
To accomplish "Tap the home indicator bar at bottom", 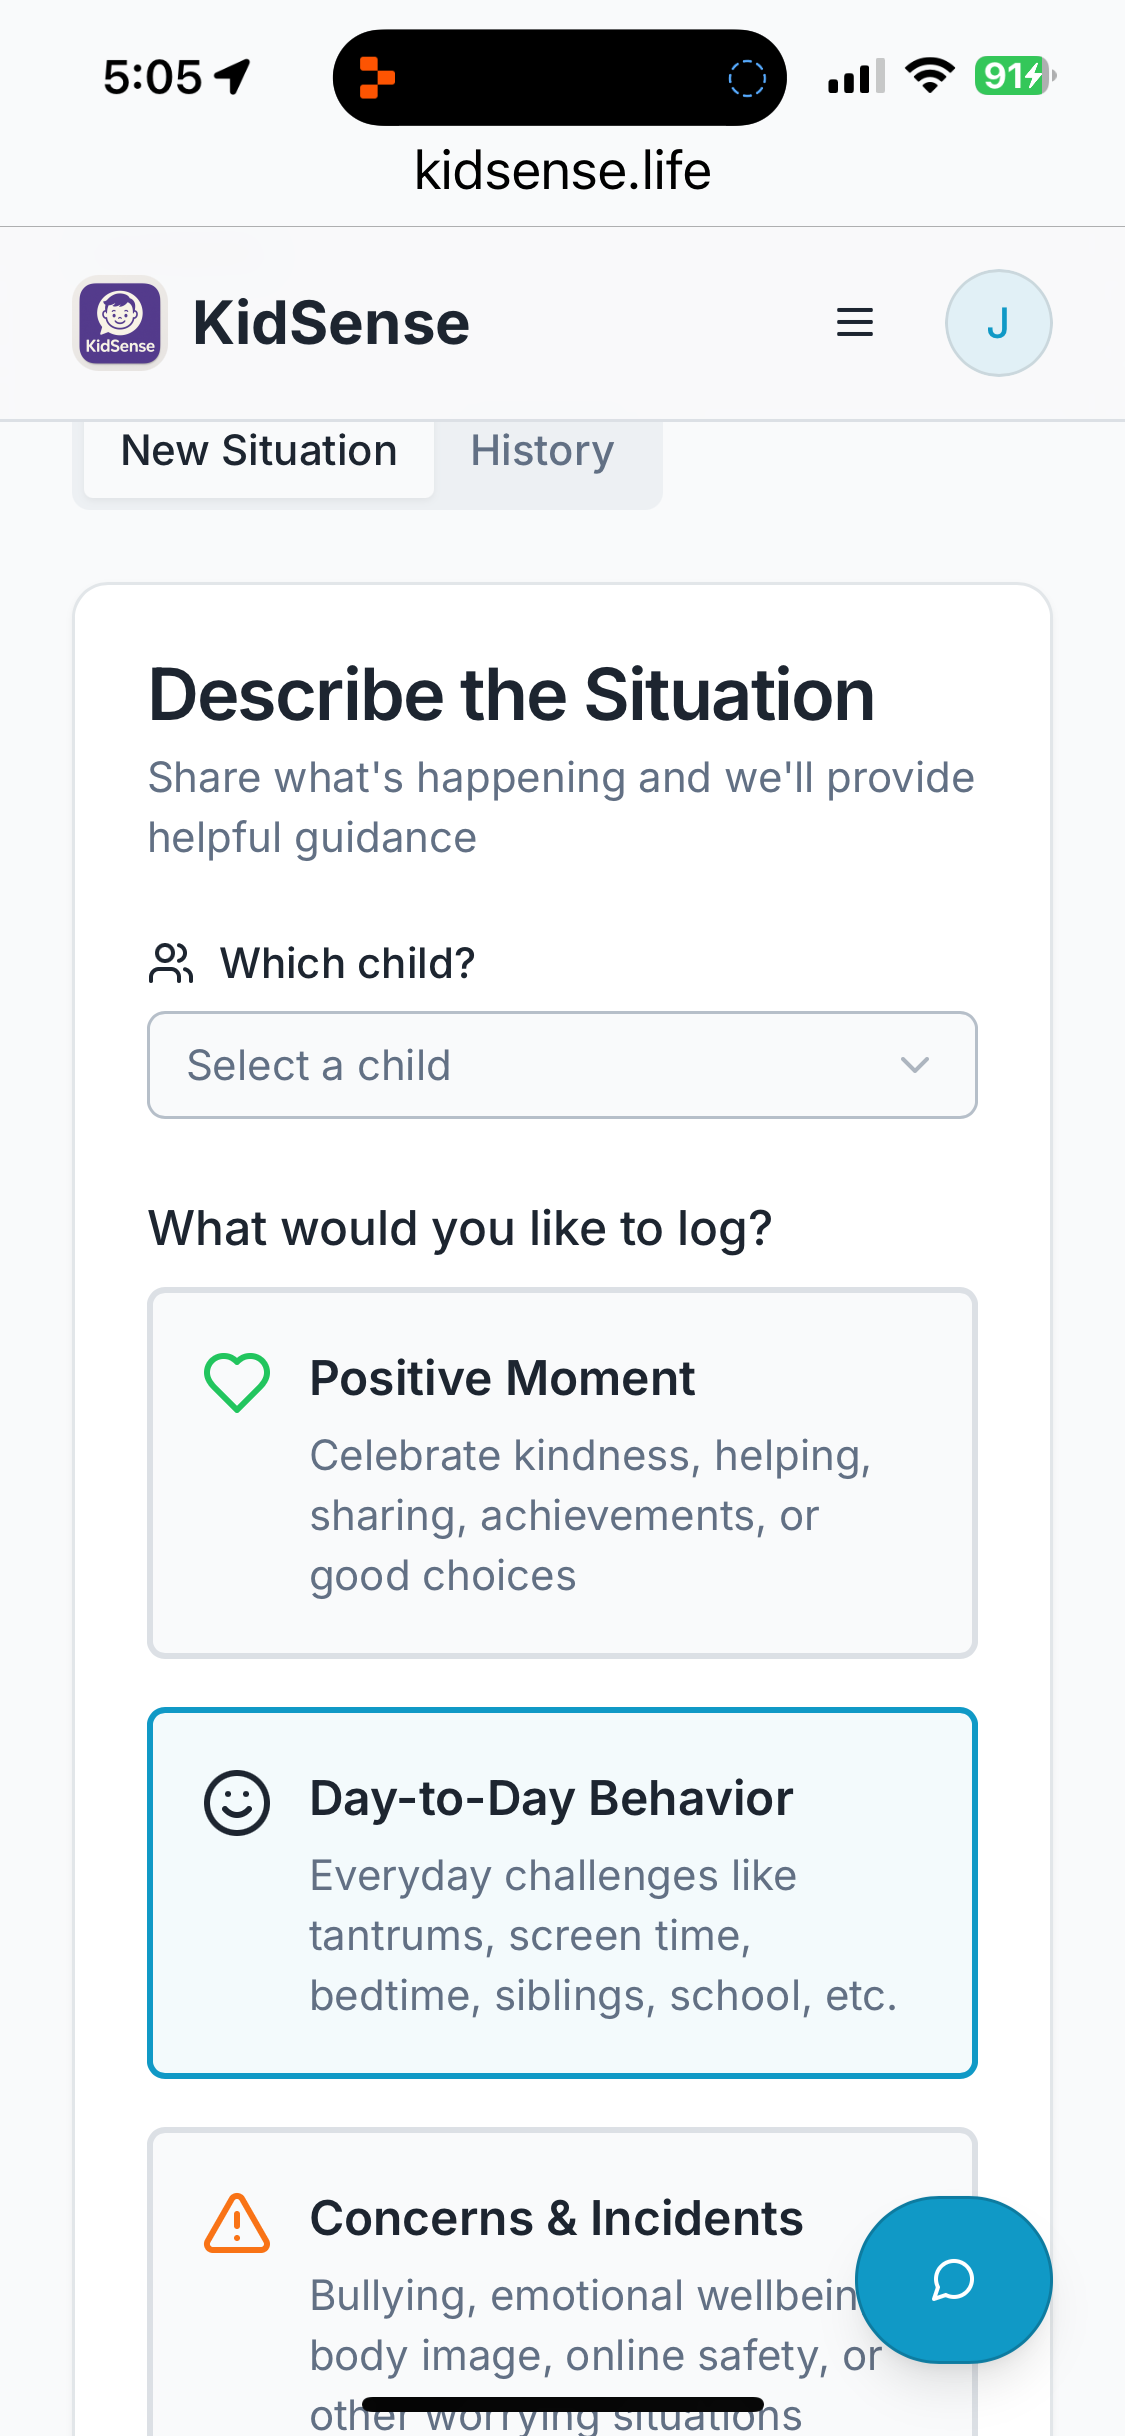I will (562, 2404).
